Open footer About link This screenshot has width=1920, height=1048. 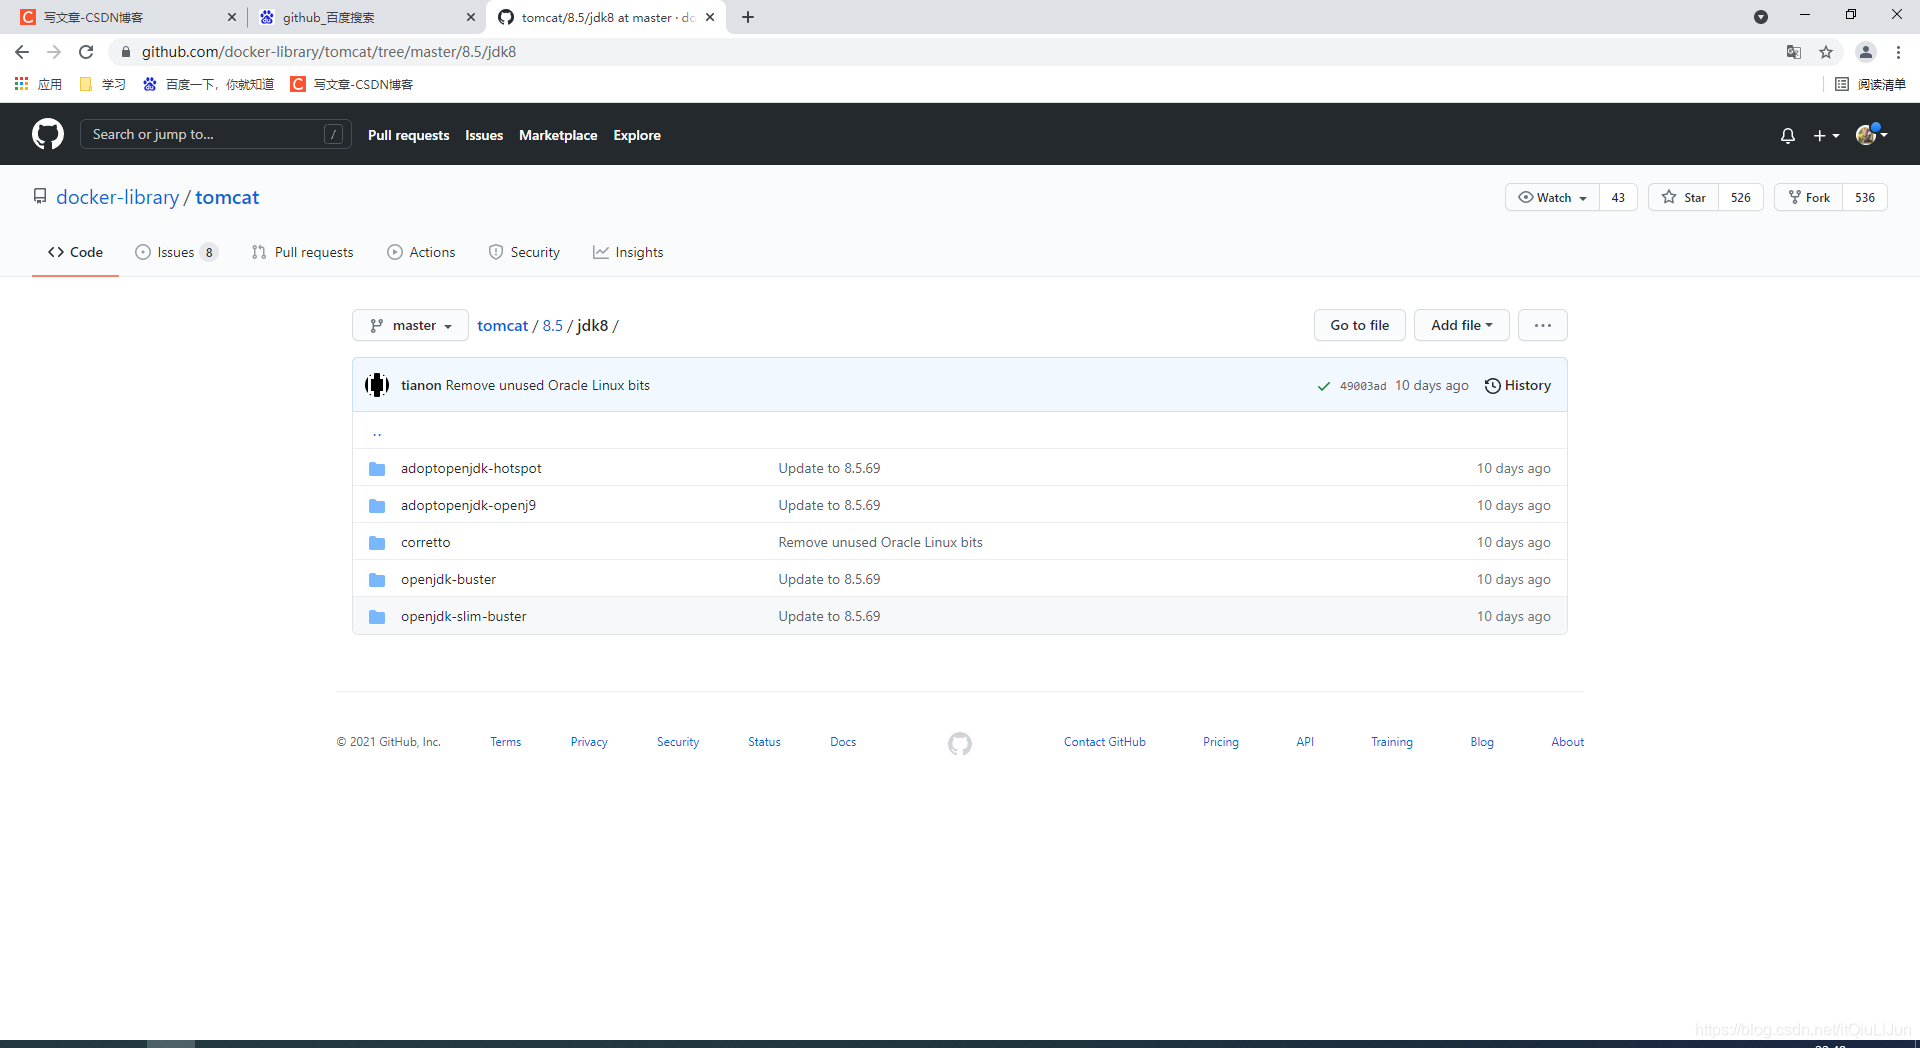(1567, 742)
